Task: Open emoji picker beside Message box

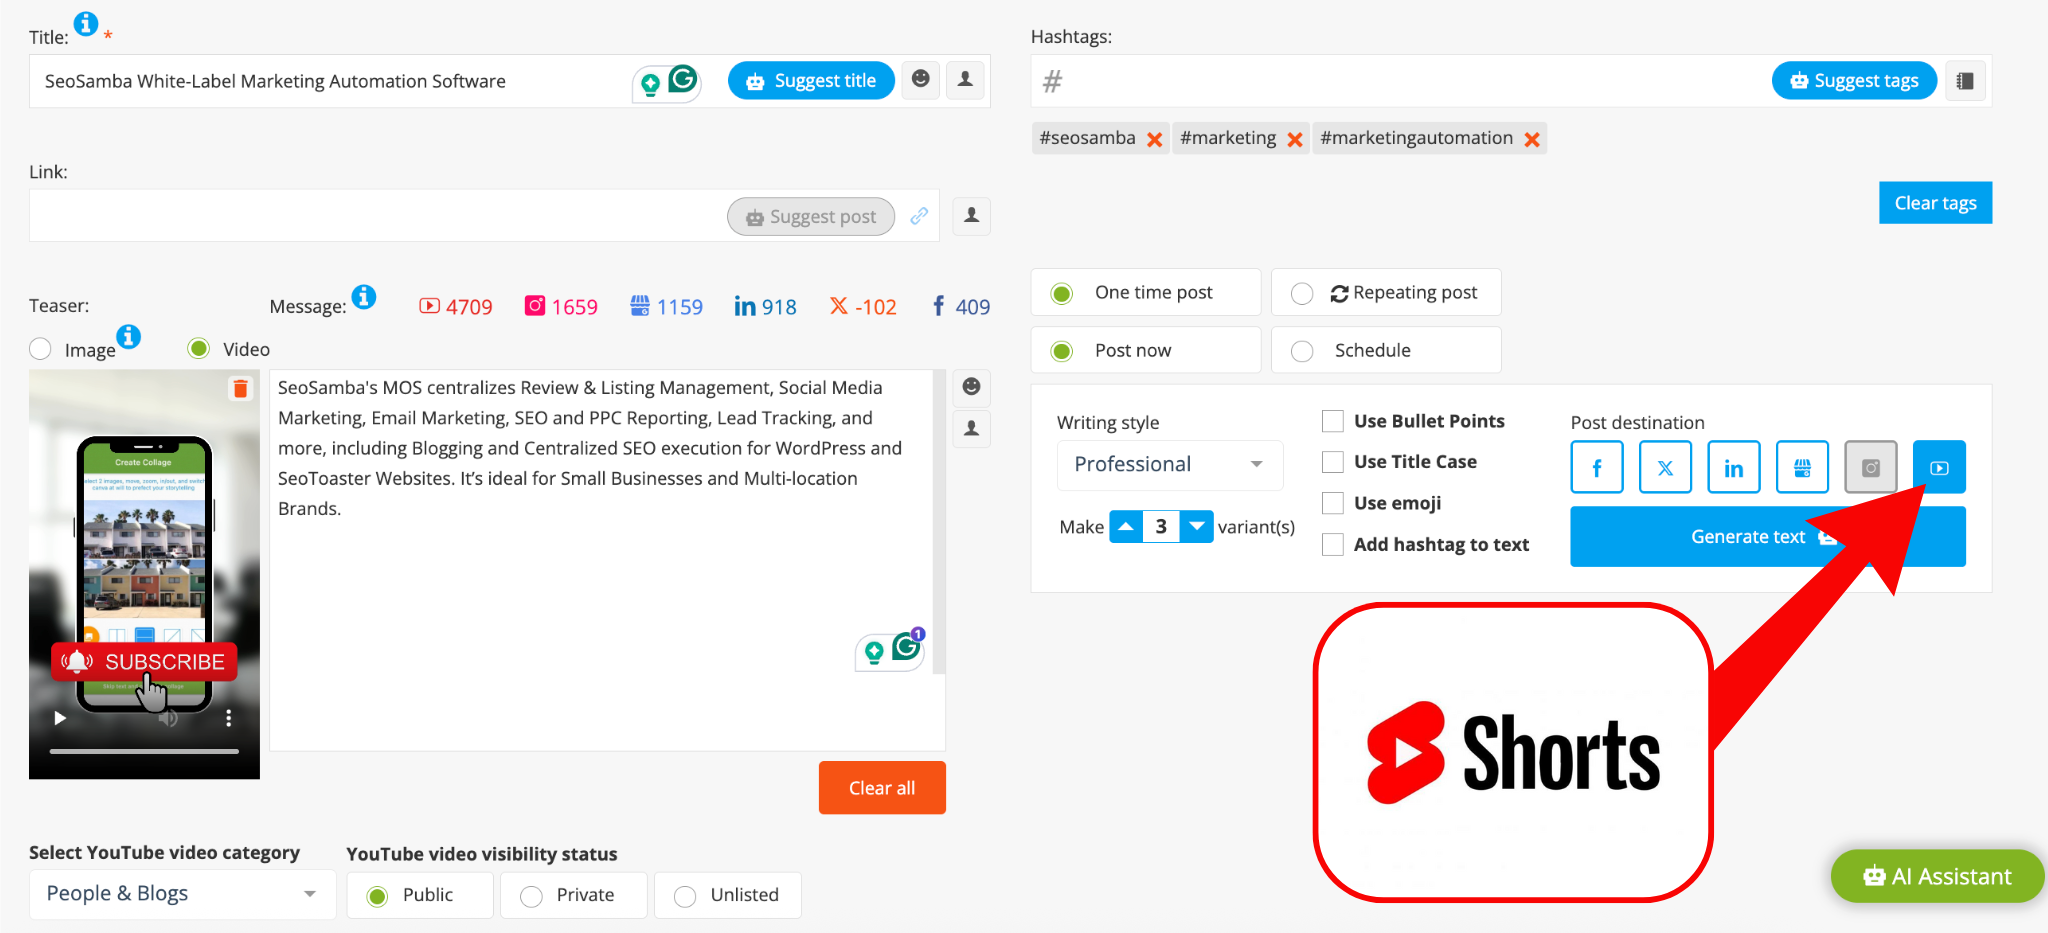Action: click(x=971, y=387)
